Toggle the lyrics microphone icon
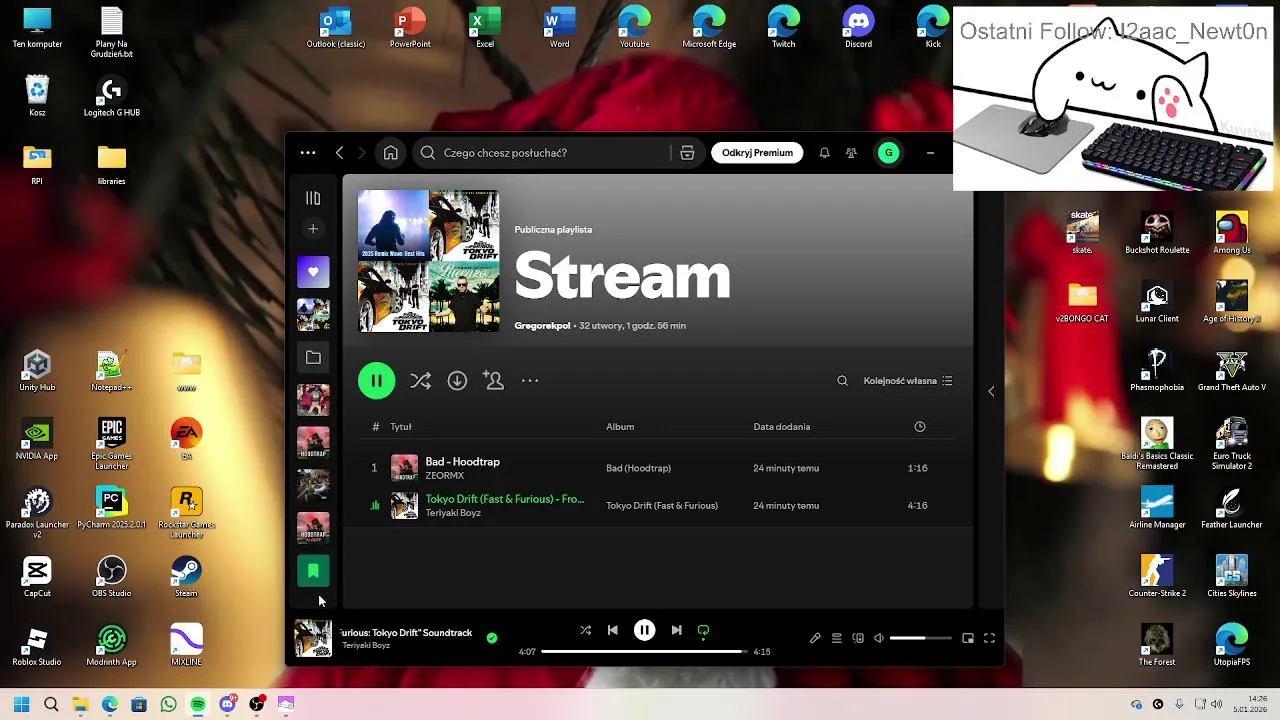The image size is (1280, 720). (x=815, y=638)
